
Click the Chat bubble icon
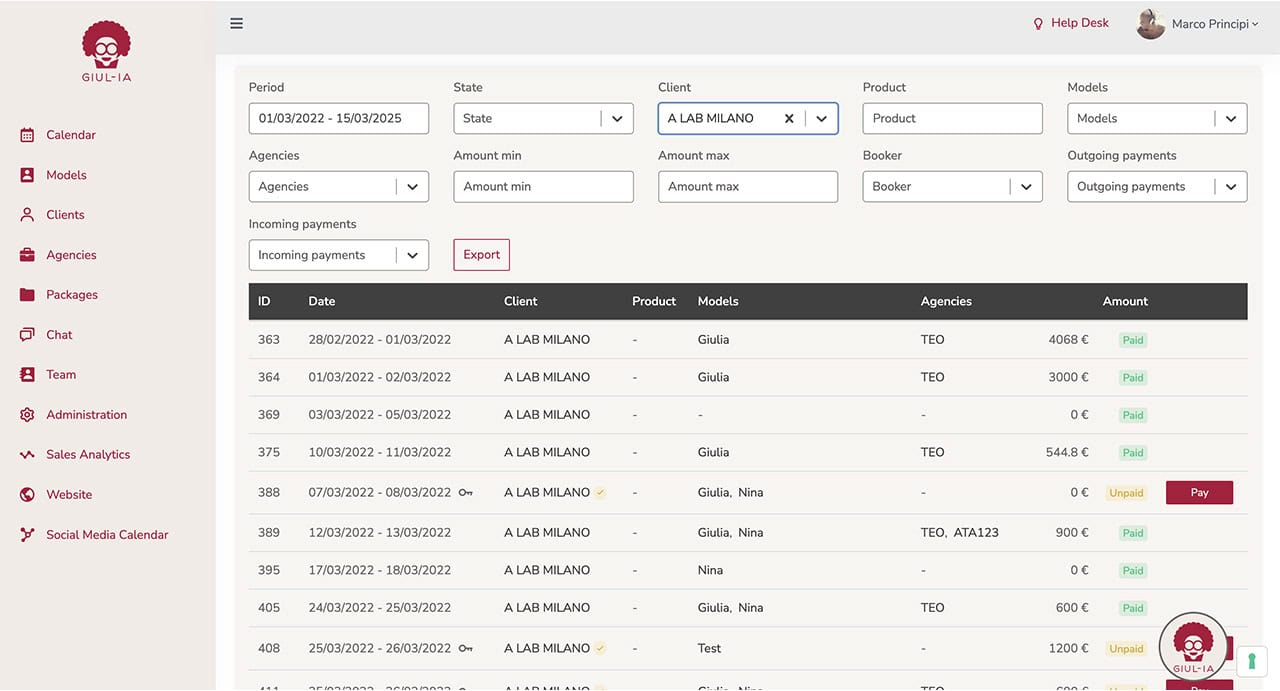(27, 335)
